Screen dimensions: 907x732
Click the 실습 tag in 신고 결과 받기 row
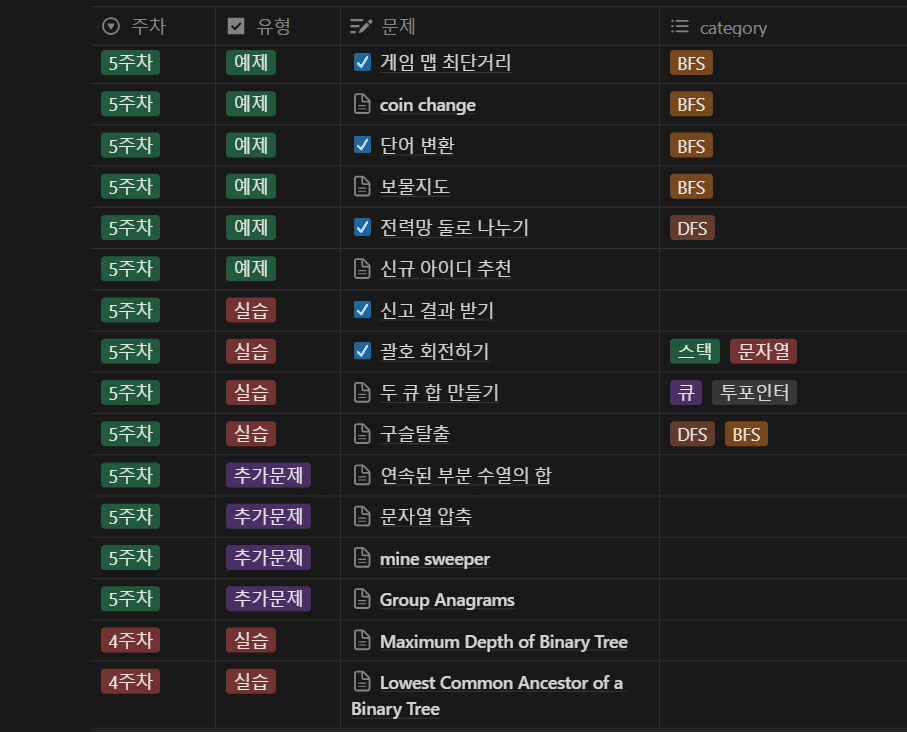point(251,310)
